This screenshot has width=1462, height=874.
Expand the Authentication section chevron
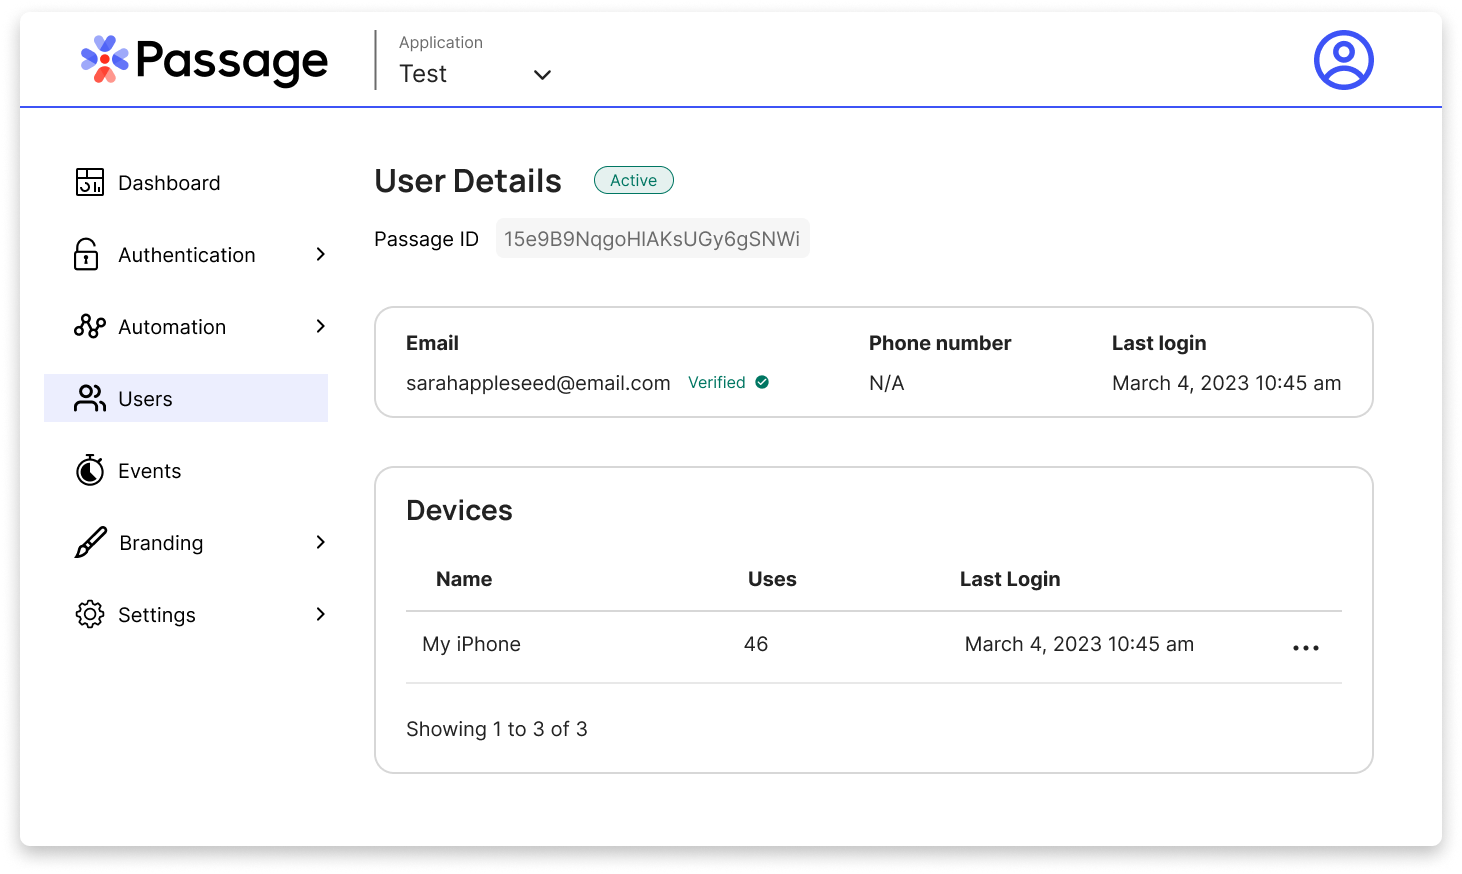pos(320,254)
